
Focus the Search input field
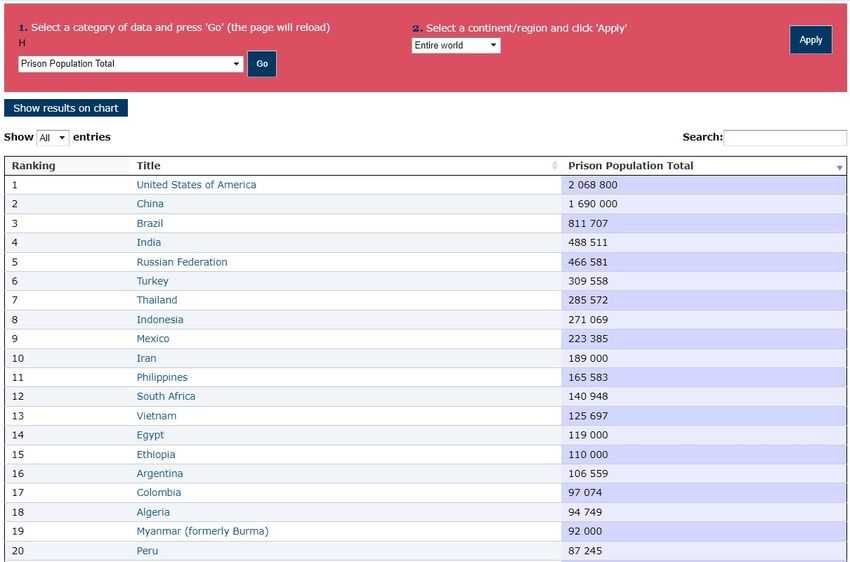click(784, 138)
